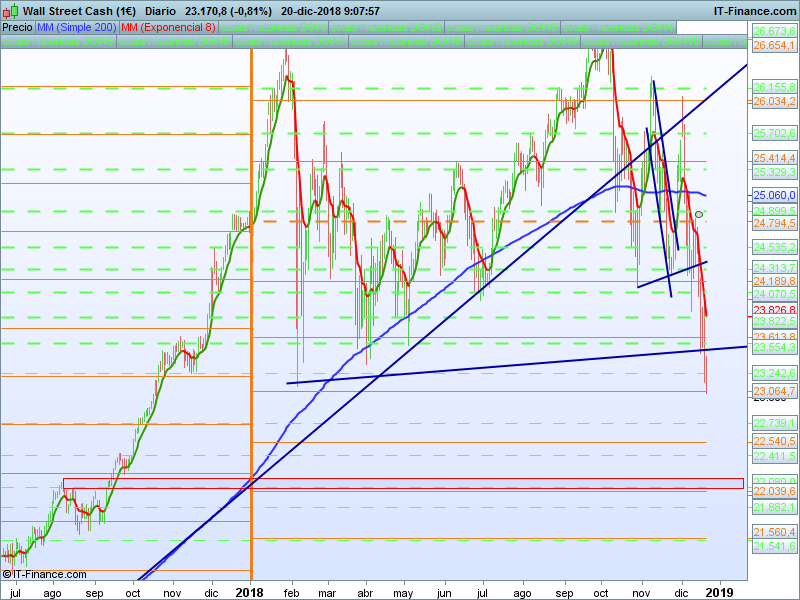
Task: Select the cotas historicas DOW9 indicator label
Action: 521,41
